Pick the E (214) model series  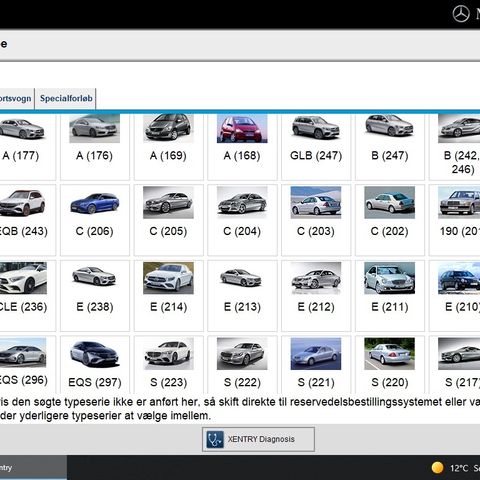click(169, 296)
